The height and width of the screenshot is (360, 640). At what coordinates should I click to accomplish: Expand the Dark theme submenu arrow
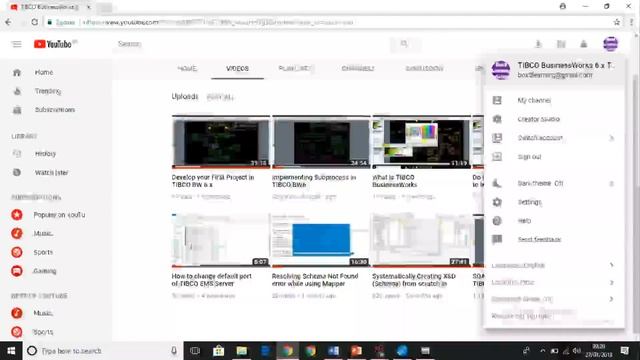tap(611, 184)
